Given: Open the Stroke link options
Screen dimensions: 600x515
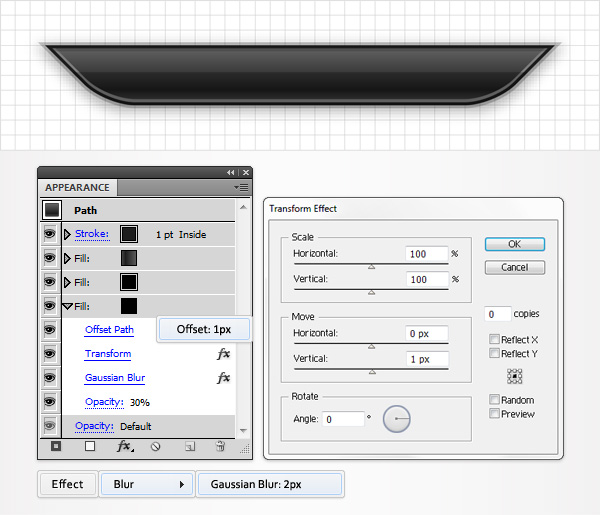Looking at the screenshot, I should (92, 234).
